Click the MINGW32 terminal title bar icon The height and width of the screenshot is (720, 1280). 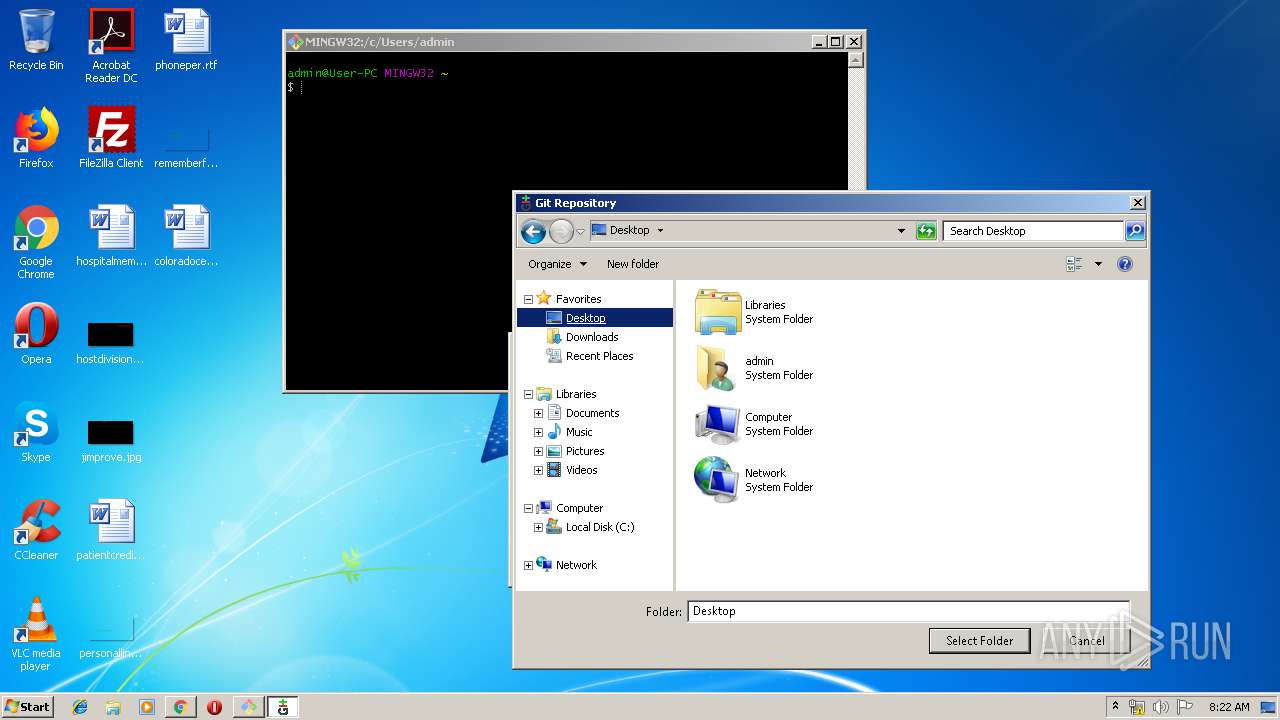[x=295, y=42]
